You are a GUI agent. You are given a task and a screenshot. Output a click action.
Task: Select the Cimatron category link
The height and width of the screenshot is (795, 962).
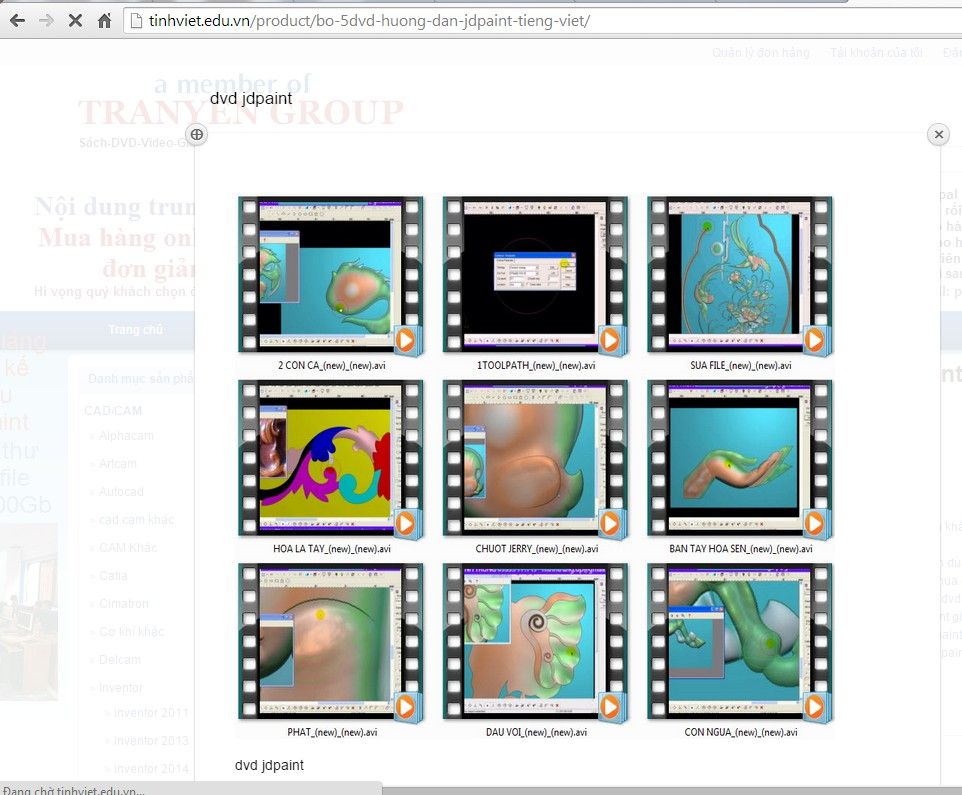123,604
